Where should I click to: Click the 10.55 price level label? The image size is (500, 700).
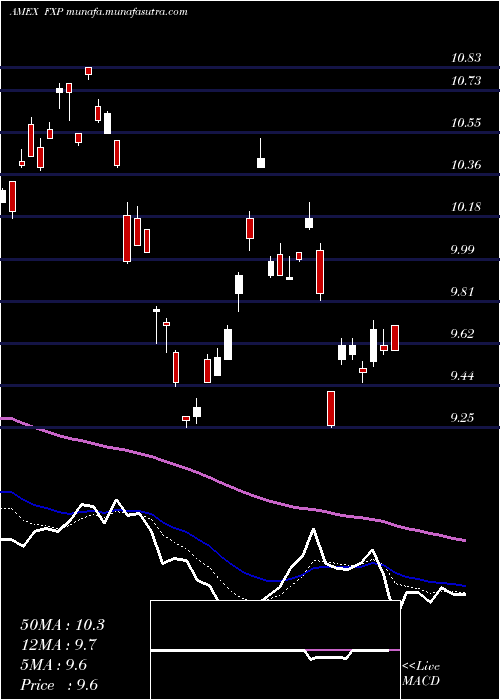(467, 123)
